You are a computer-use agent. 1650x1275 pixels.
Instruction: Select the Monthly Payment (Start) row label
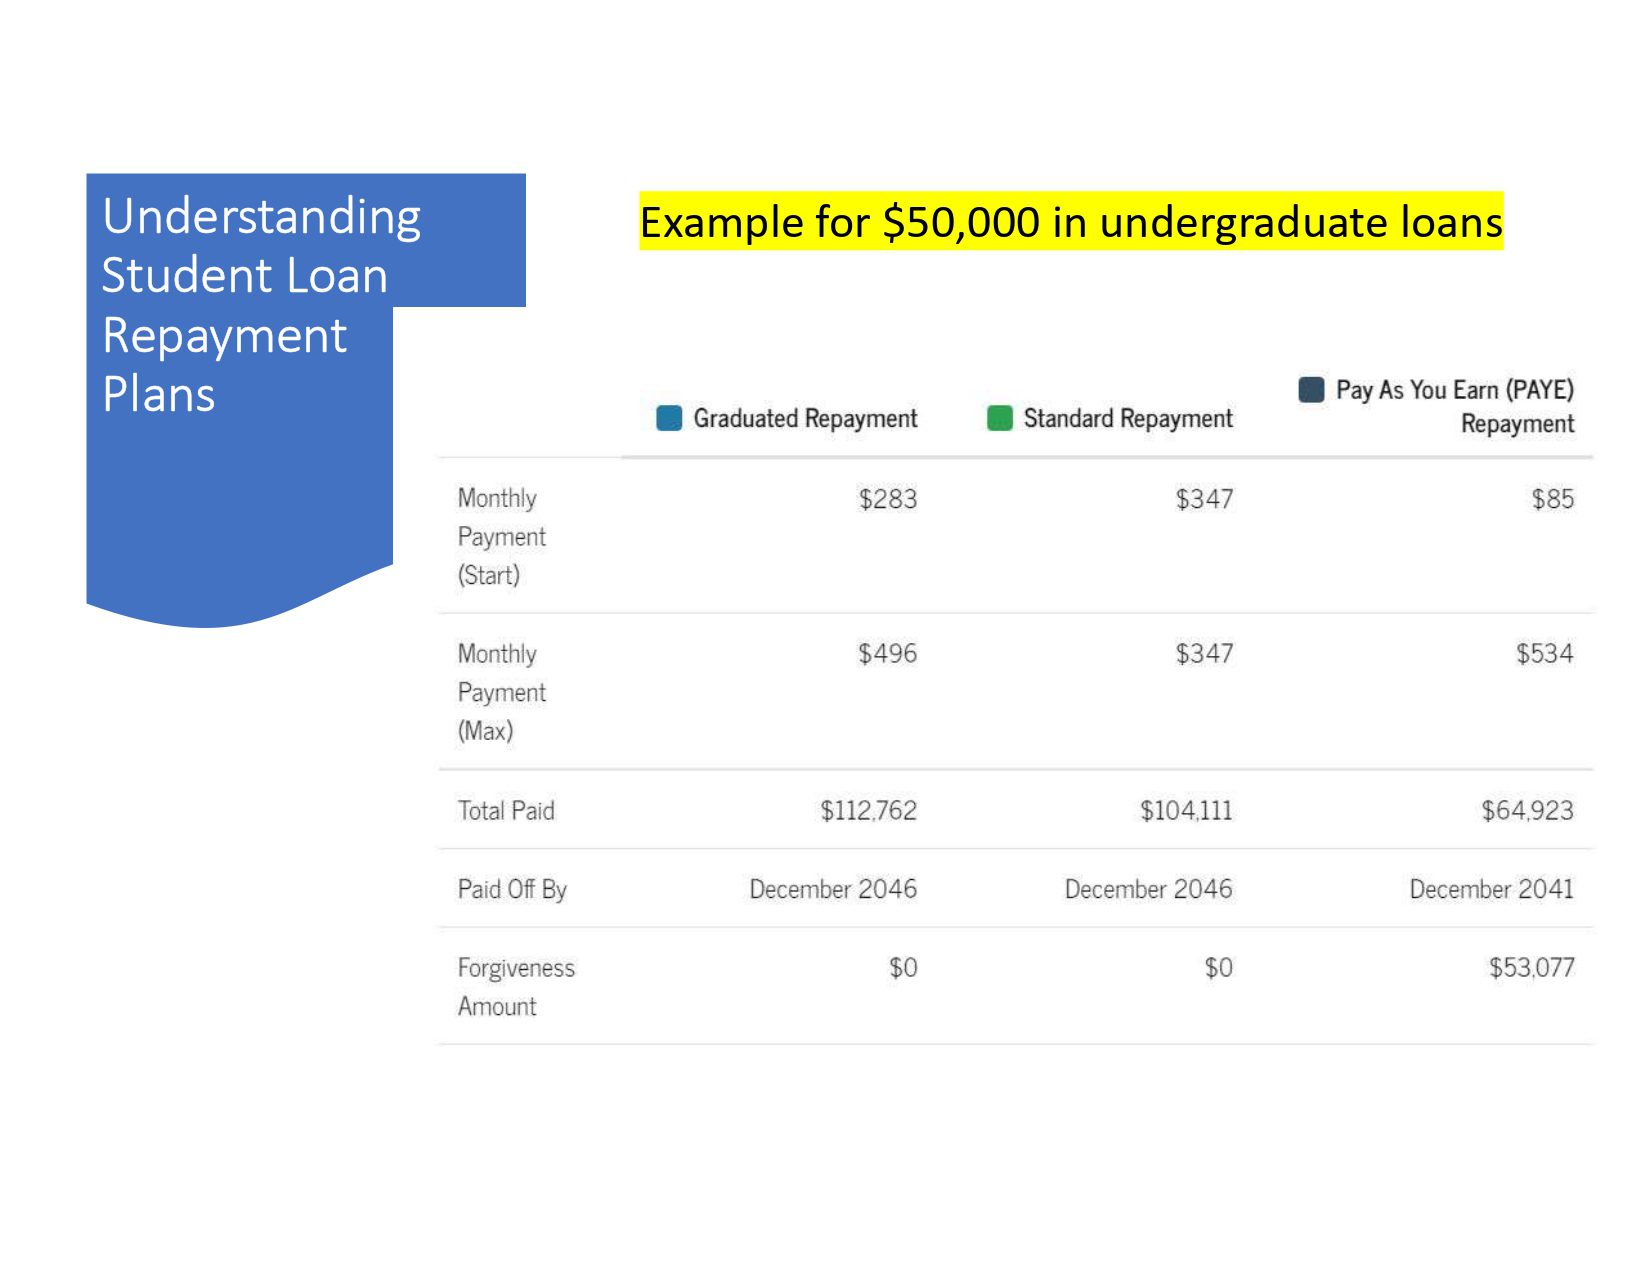501,536
